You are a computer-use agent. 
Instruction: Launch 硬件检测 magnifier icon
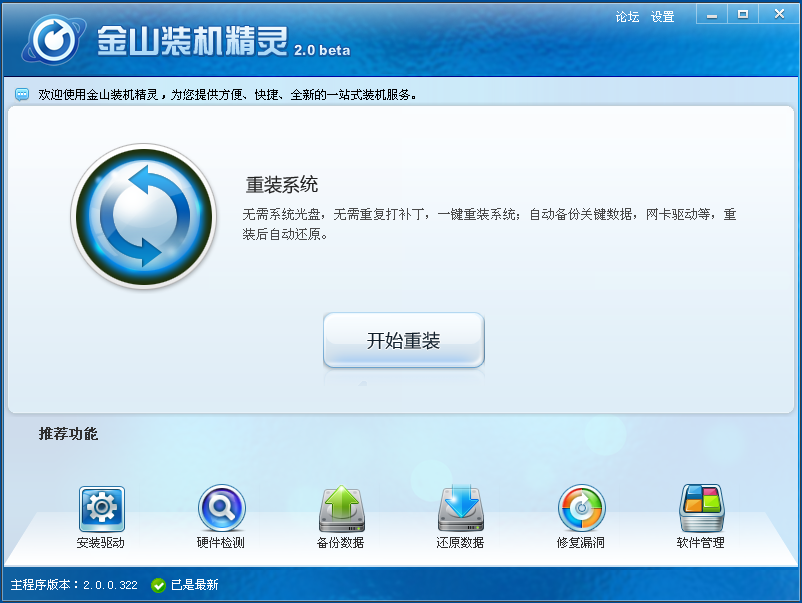[221, 508]
